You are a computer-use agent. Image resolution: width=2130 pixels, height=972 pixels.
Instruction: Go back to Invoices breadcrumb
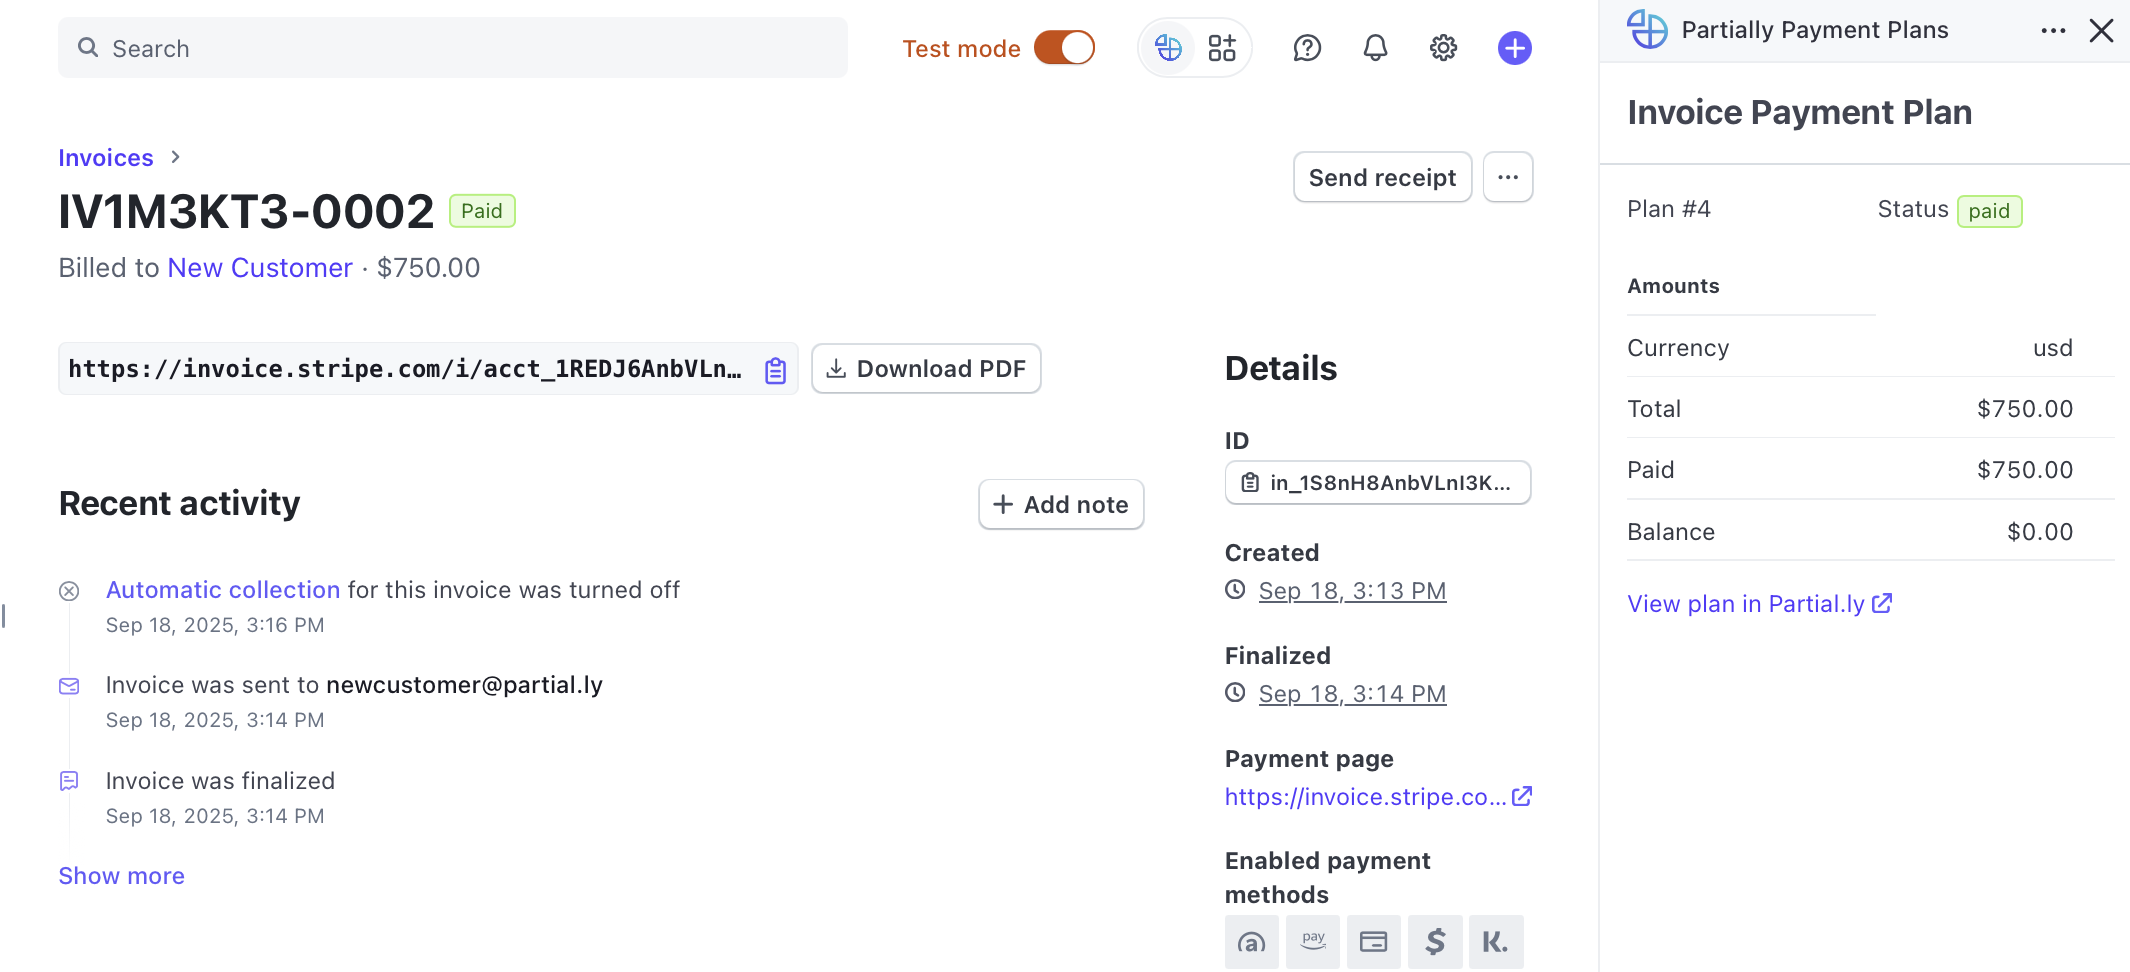[106, 158]
